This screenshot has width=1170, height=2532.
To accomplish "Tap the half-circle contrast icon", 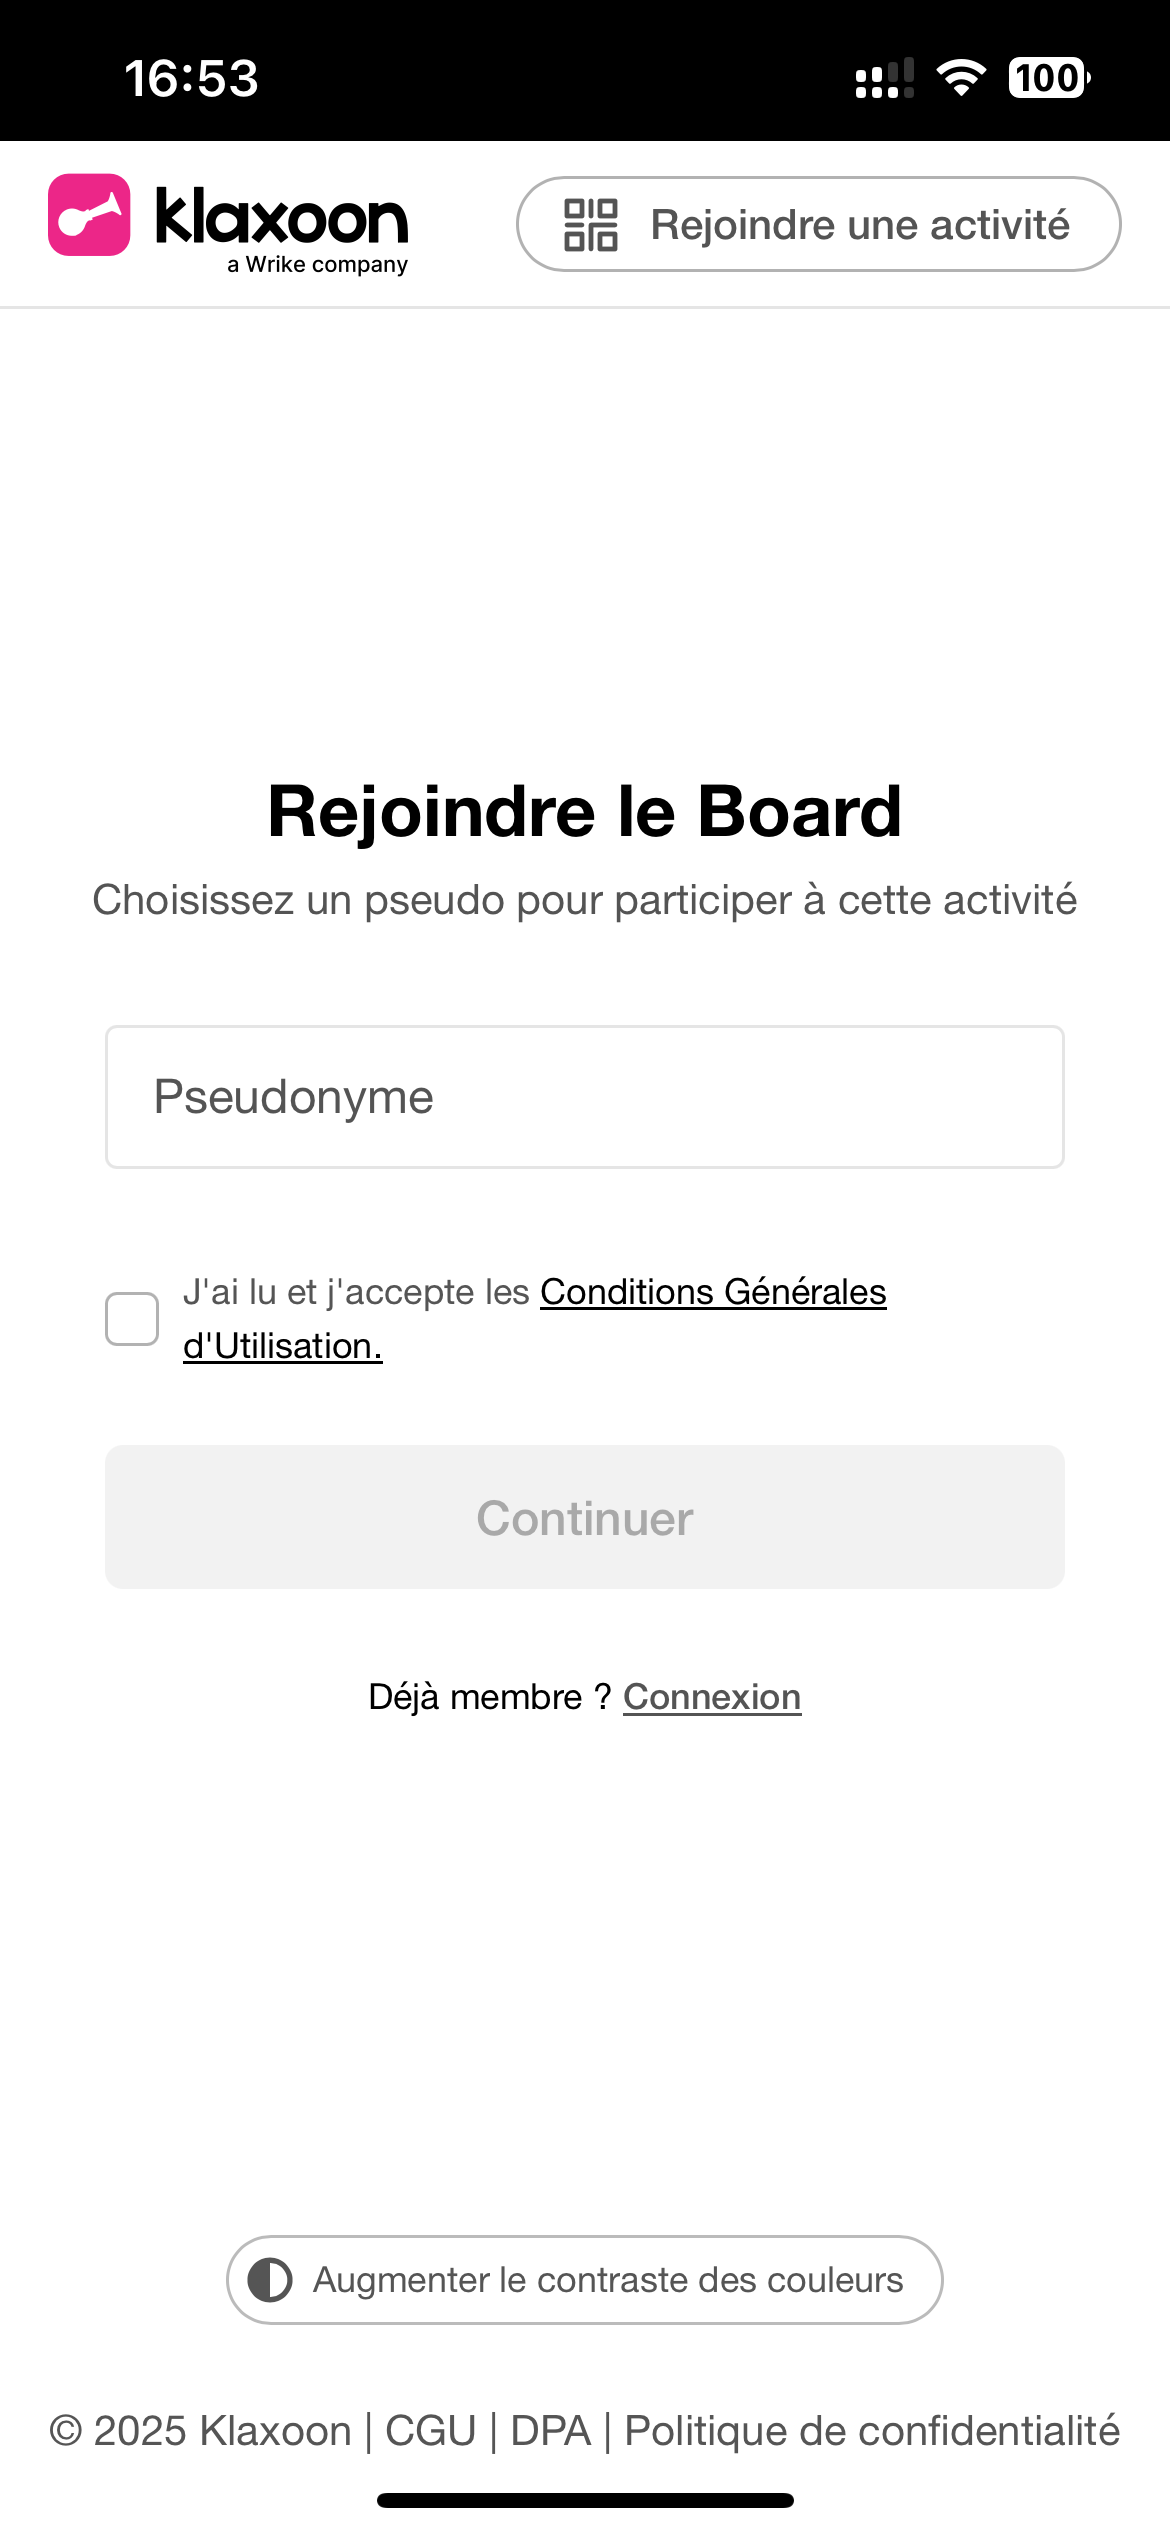I will (x=270, y=2280).
